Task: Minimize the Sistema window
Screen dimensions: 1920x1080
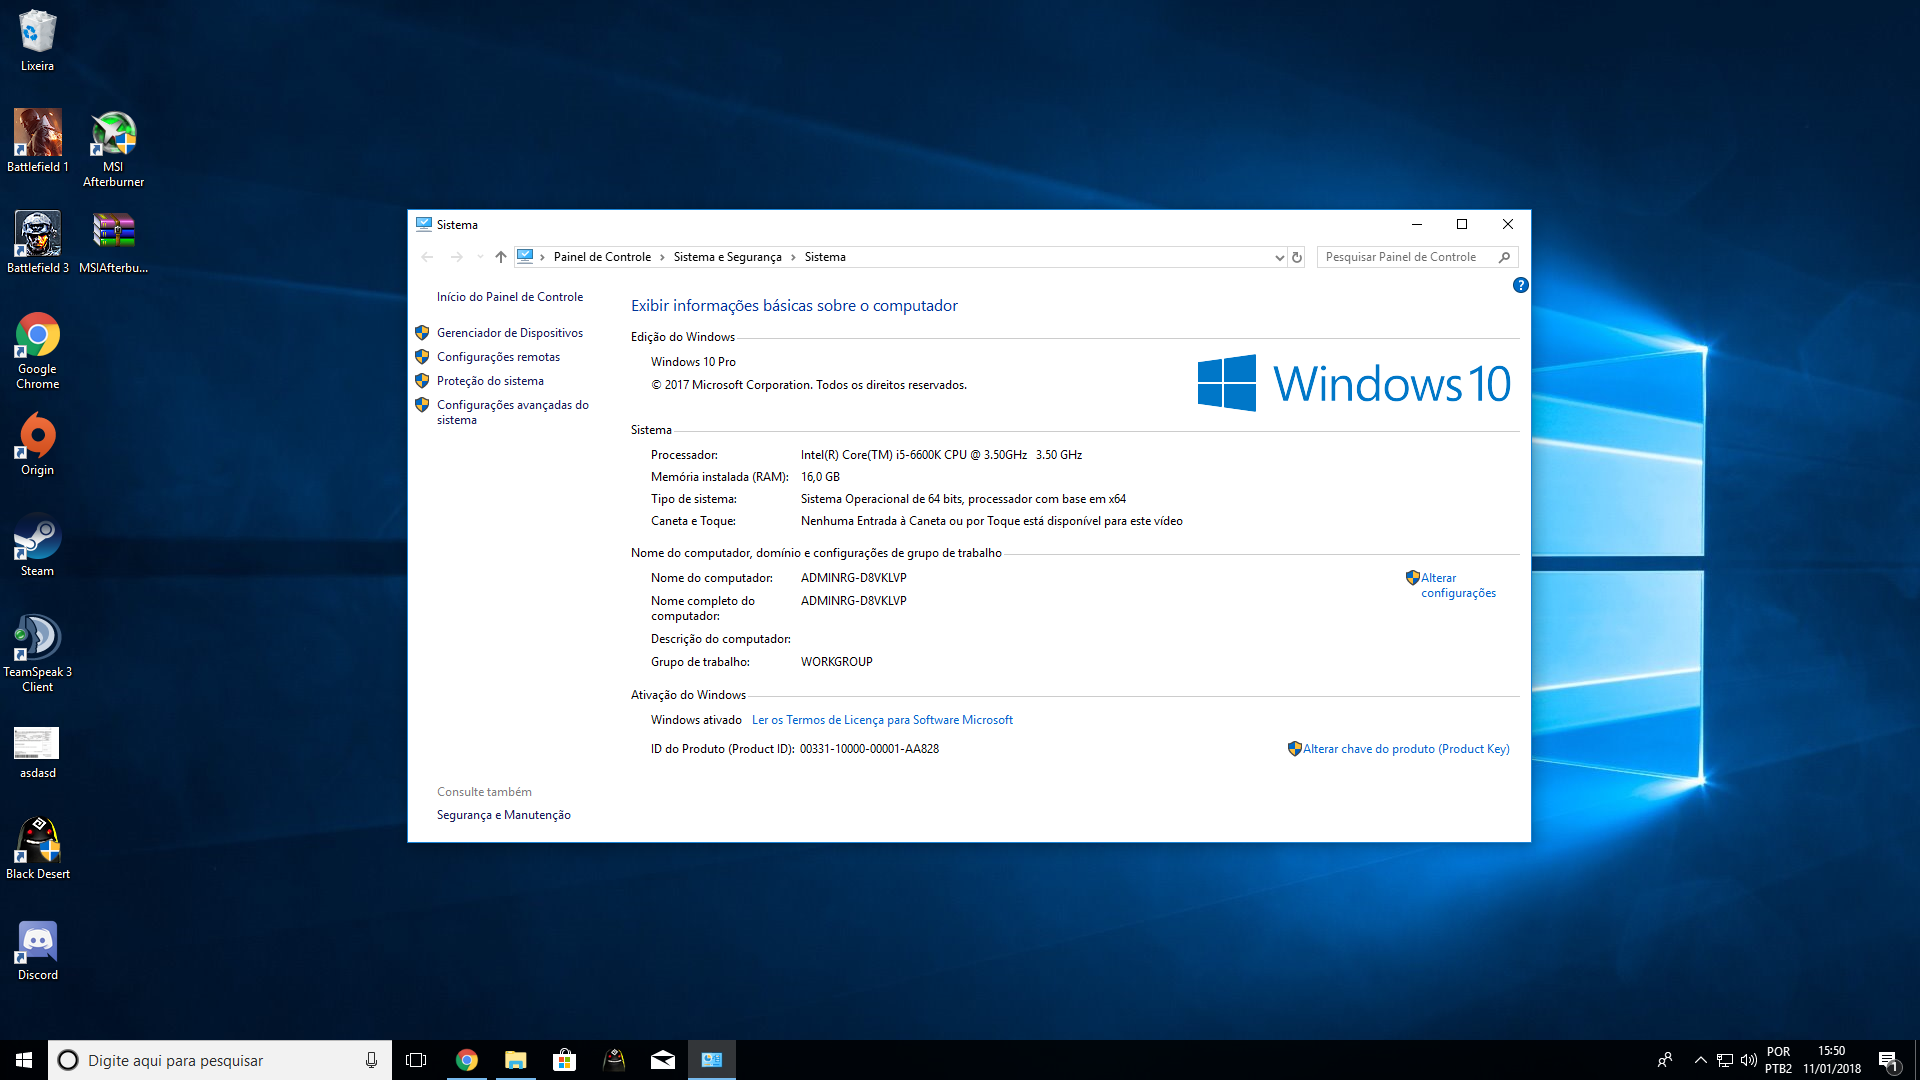Action: [1416, 224]
